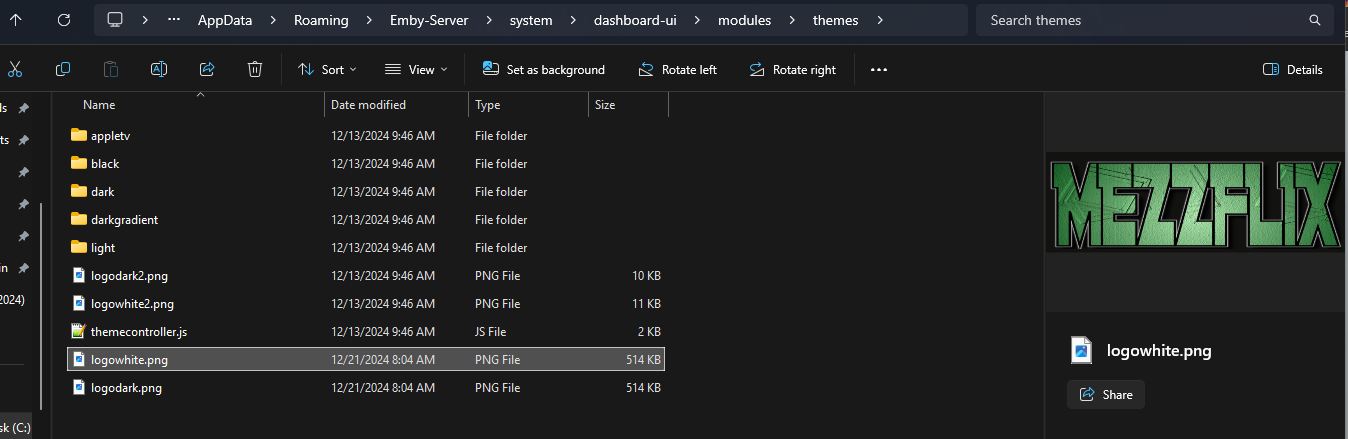Open the See more toolbar options
This screenshot has height=439, width=1348.
coord(879,69)
